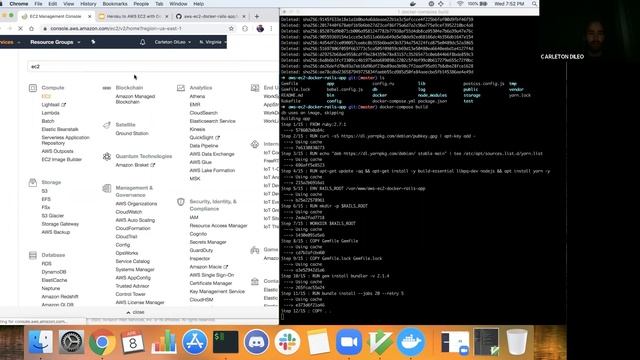Open Lambda service link
This screenshot has width=640, height=360.
(x=51, y=113)
